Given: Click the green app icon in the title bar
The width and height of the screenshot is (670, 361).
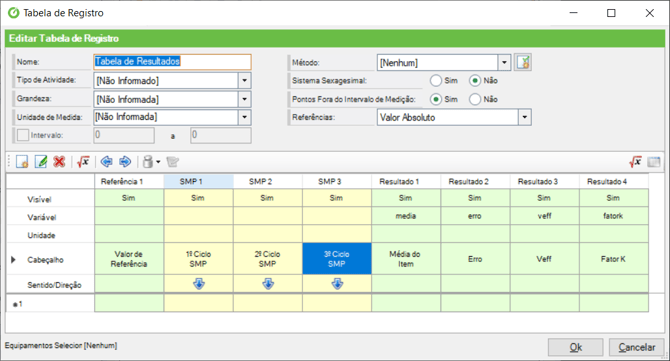Looking at the screenshot, I should 14,13.
